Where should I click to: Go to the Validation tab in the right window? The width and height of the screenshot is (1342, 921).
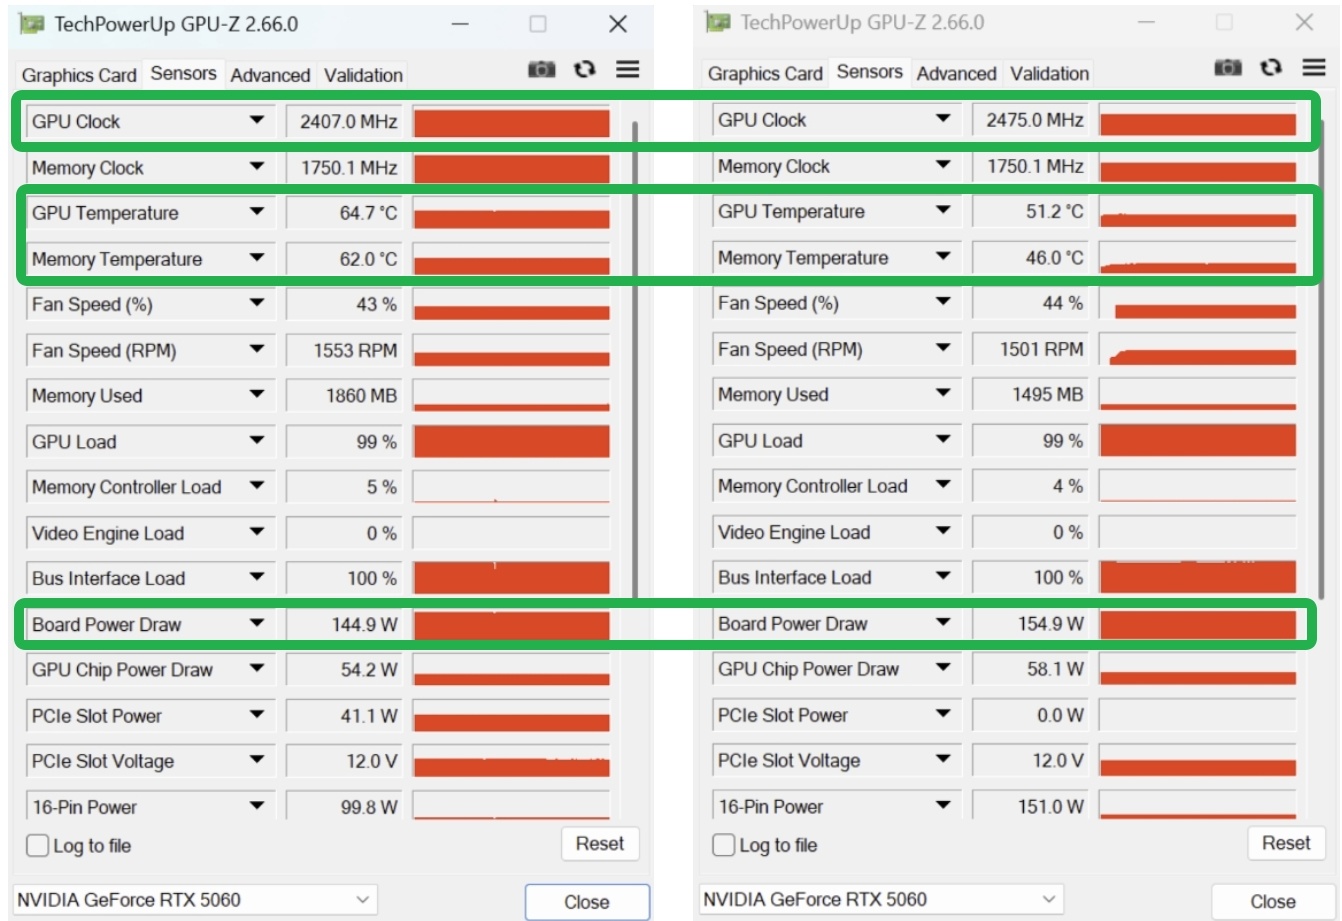1049,74
